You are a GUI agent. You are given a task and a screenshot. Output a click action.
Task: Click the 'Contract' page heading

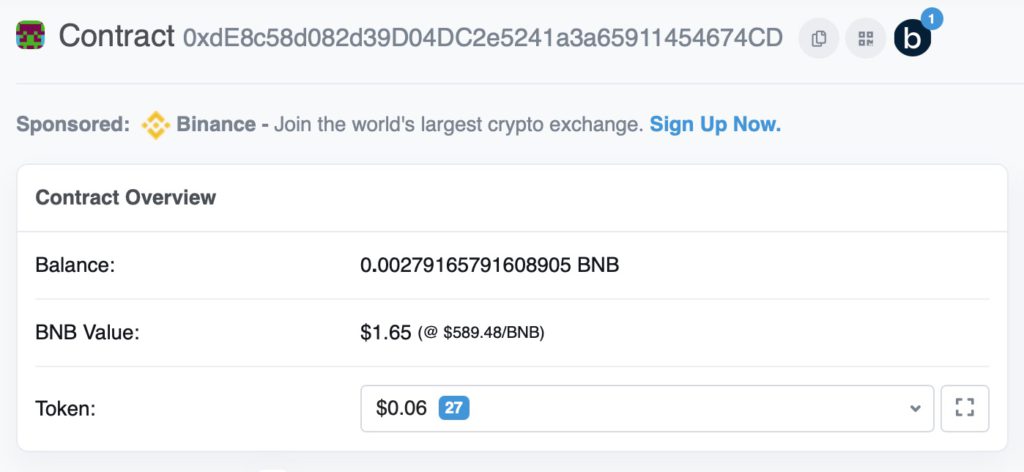coord(117,37)
